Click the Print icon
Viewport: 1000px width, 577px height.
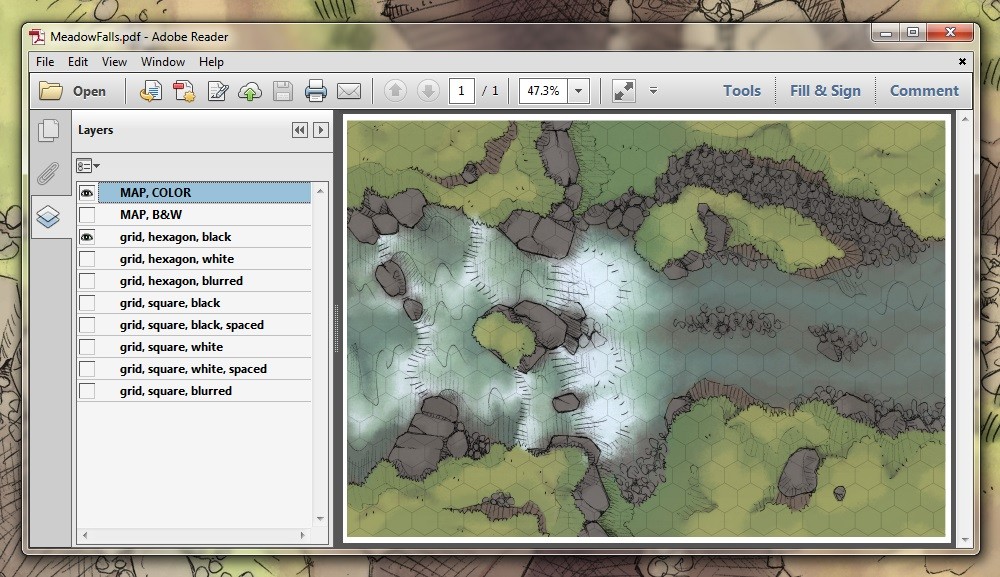[x=316, y=91]
